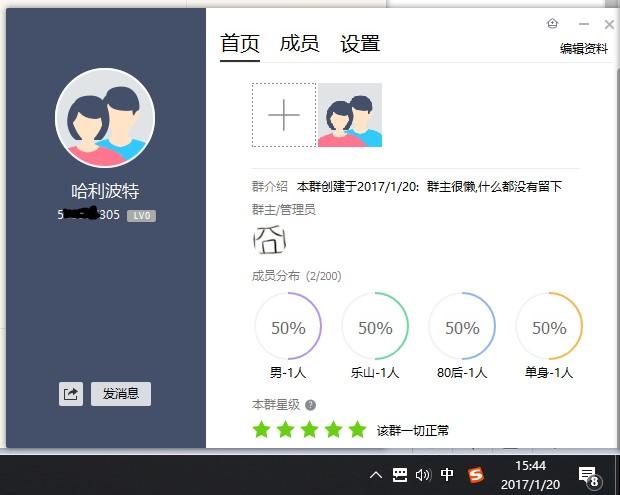Click the LV0 level badge

pyautogui.click(x=142, y=215)
